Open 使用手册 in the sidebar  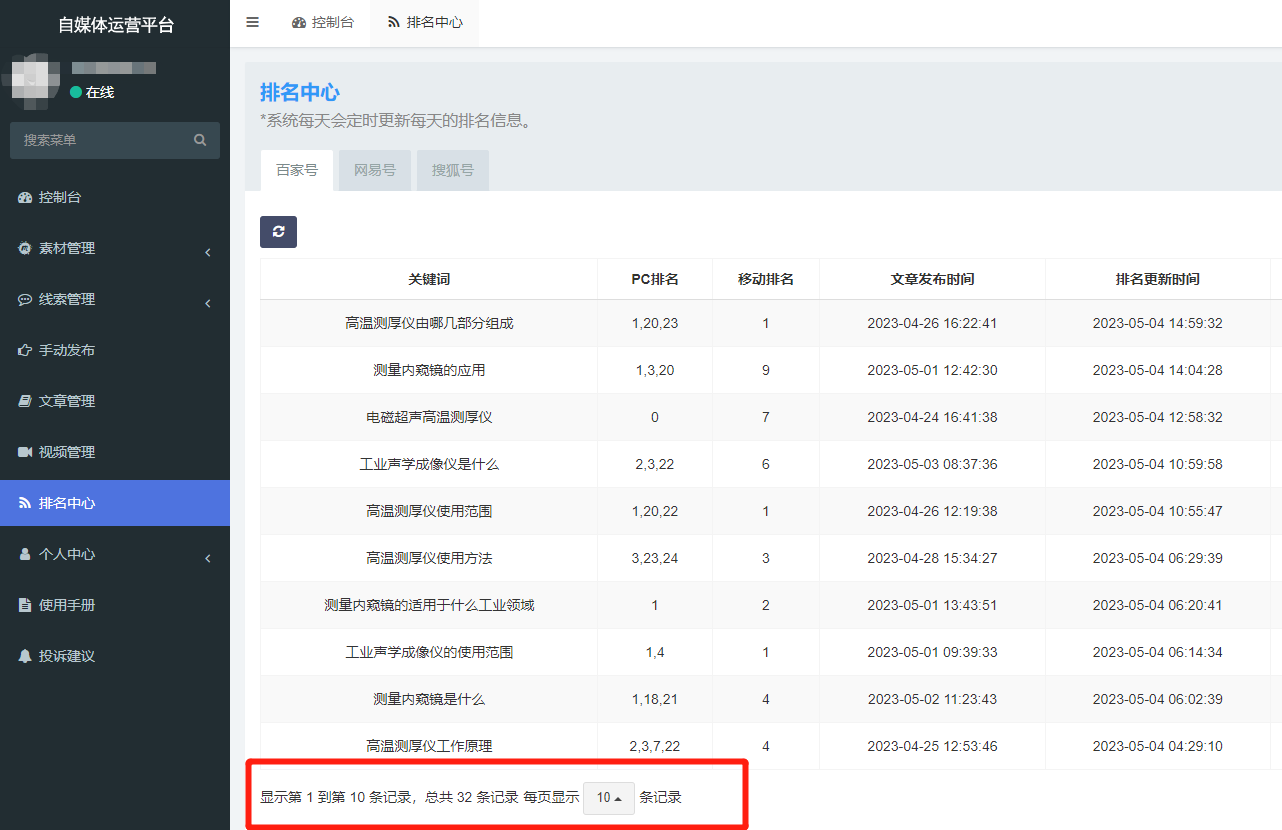tap(66, 605)
